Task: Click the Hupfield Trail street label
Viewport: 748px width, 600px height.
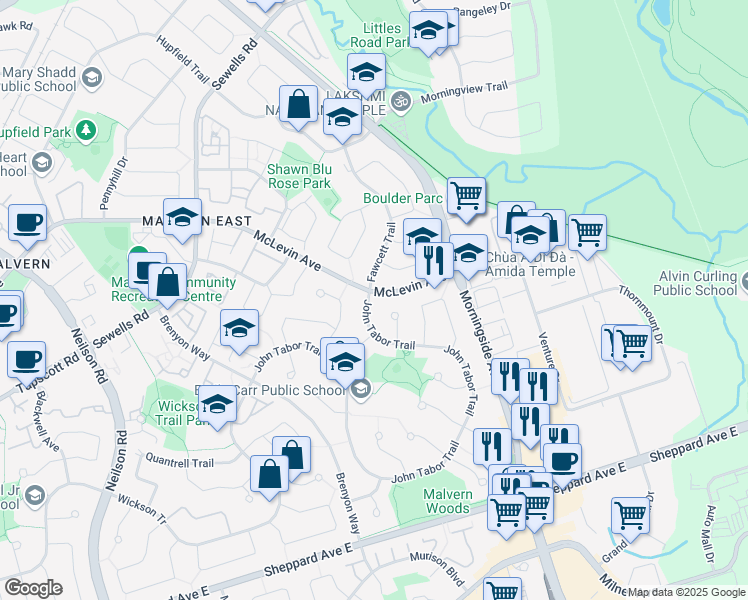Action: 183,60
